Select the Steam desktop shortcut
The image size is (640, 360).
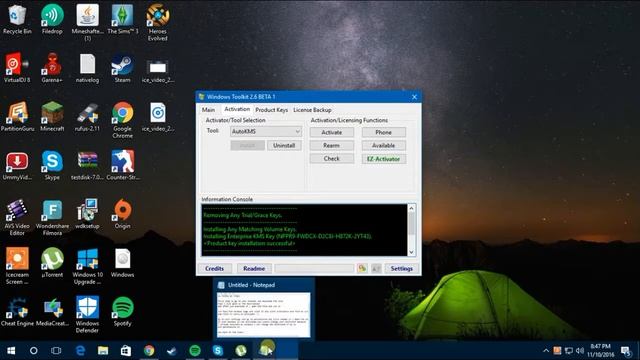pos(122,68)
